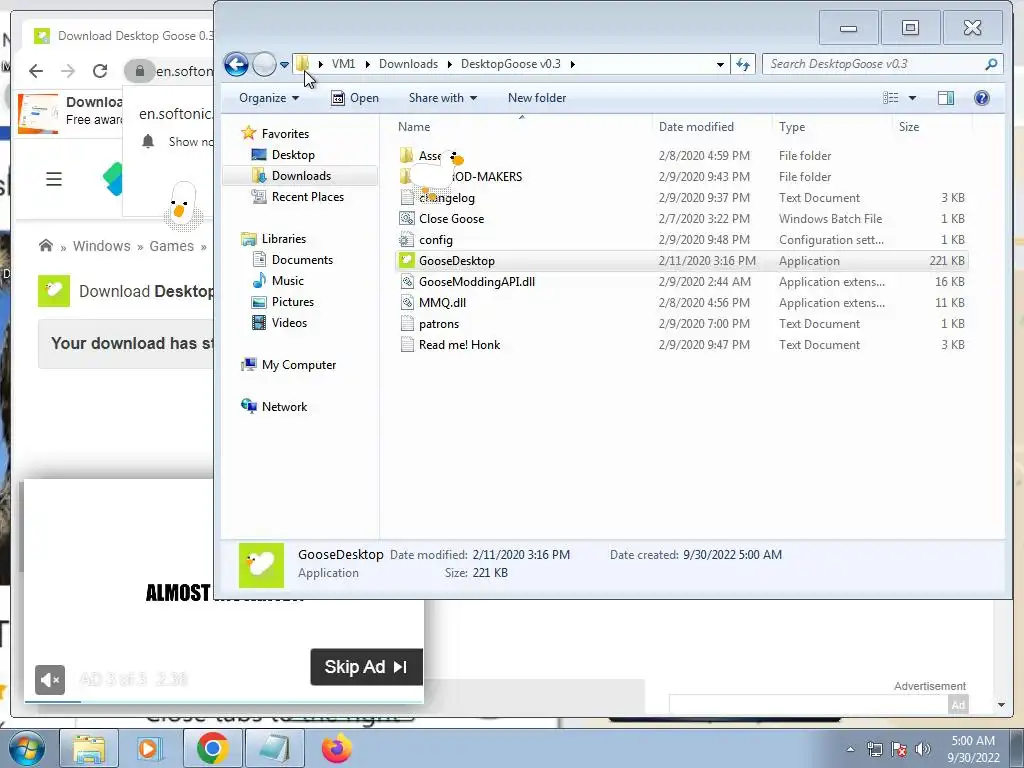Select My Computer in navigation pane

[298, 365]
